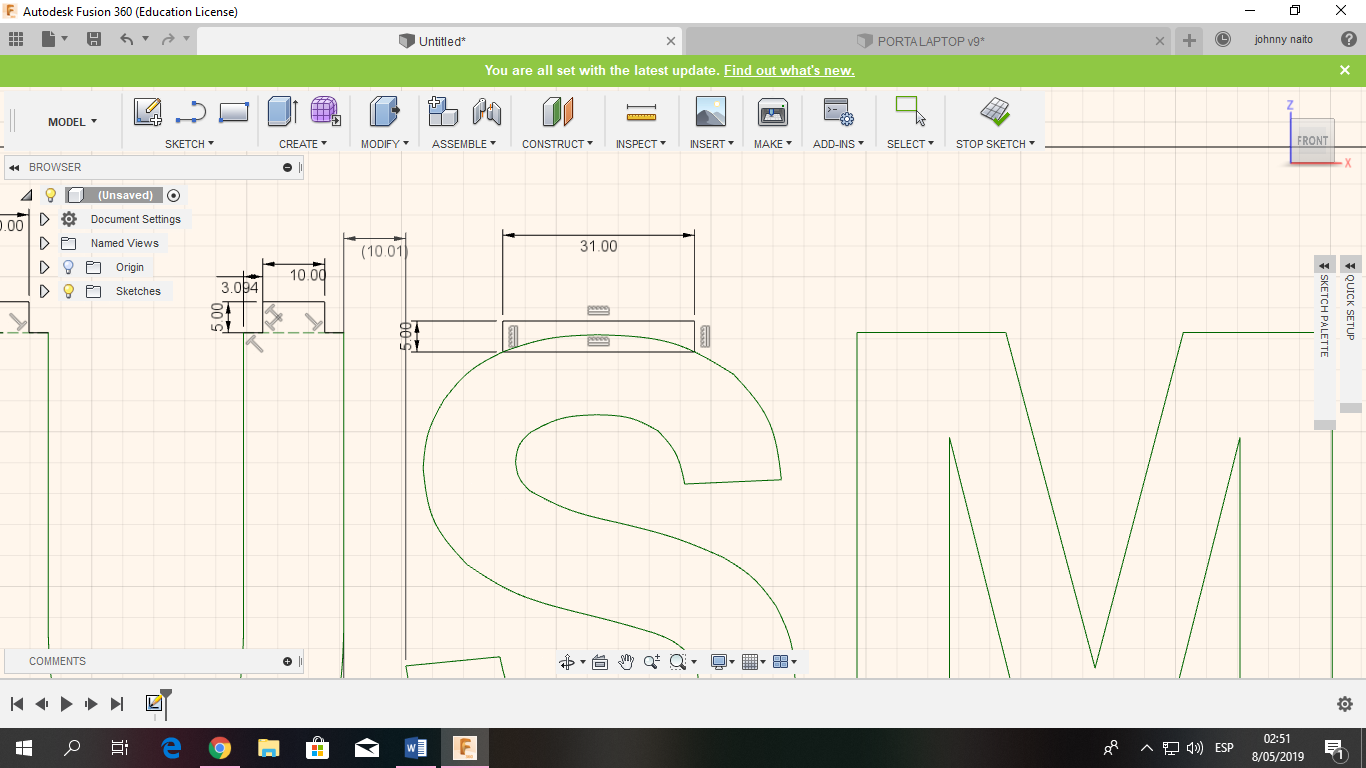This screenshot has width=1366, height=768.
Task: Select the Untitled document tab
Action: pos(441,41)
